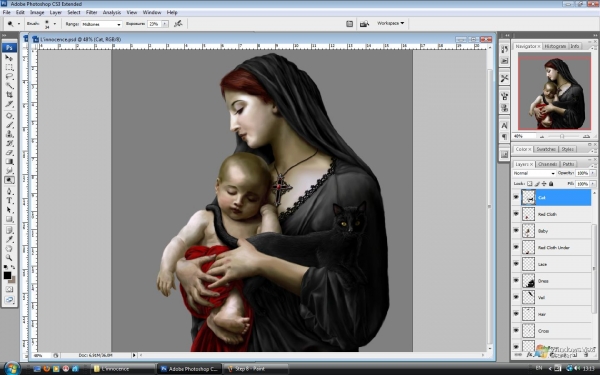Select the History Brush tool
This screenshot has width=600, height=375.
point(9,143)
